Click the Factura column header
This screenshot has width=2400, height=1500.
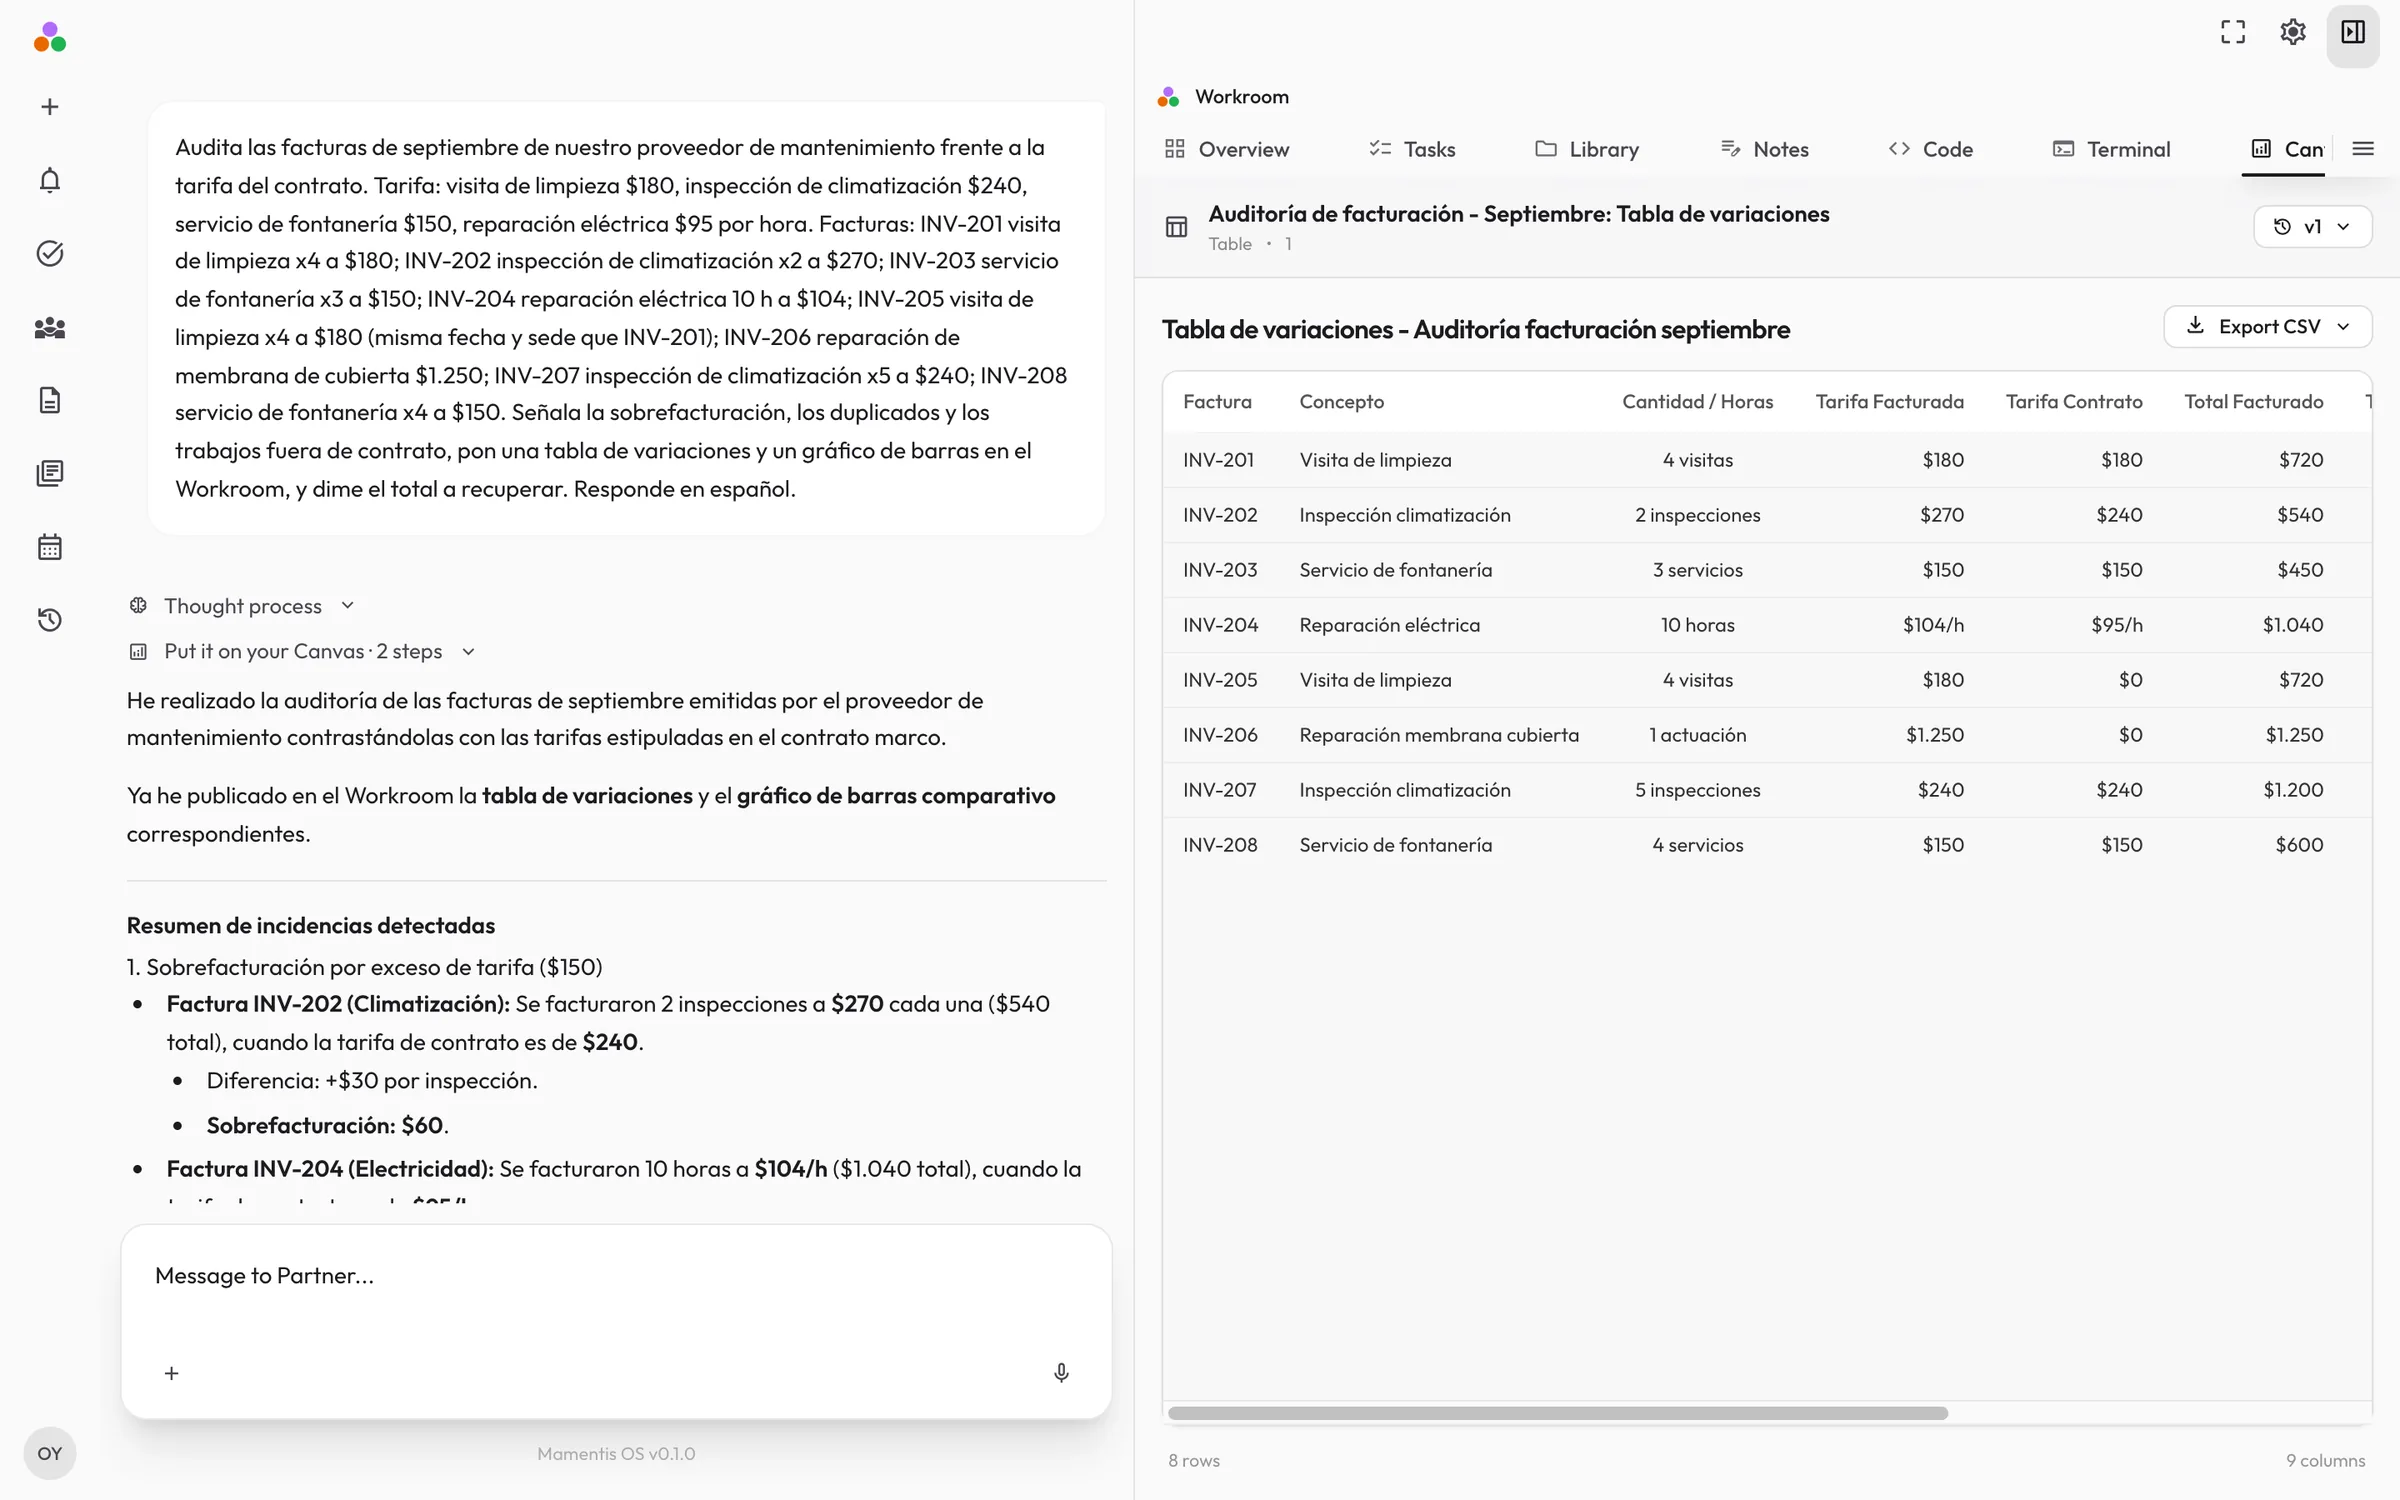[1217, 402]
